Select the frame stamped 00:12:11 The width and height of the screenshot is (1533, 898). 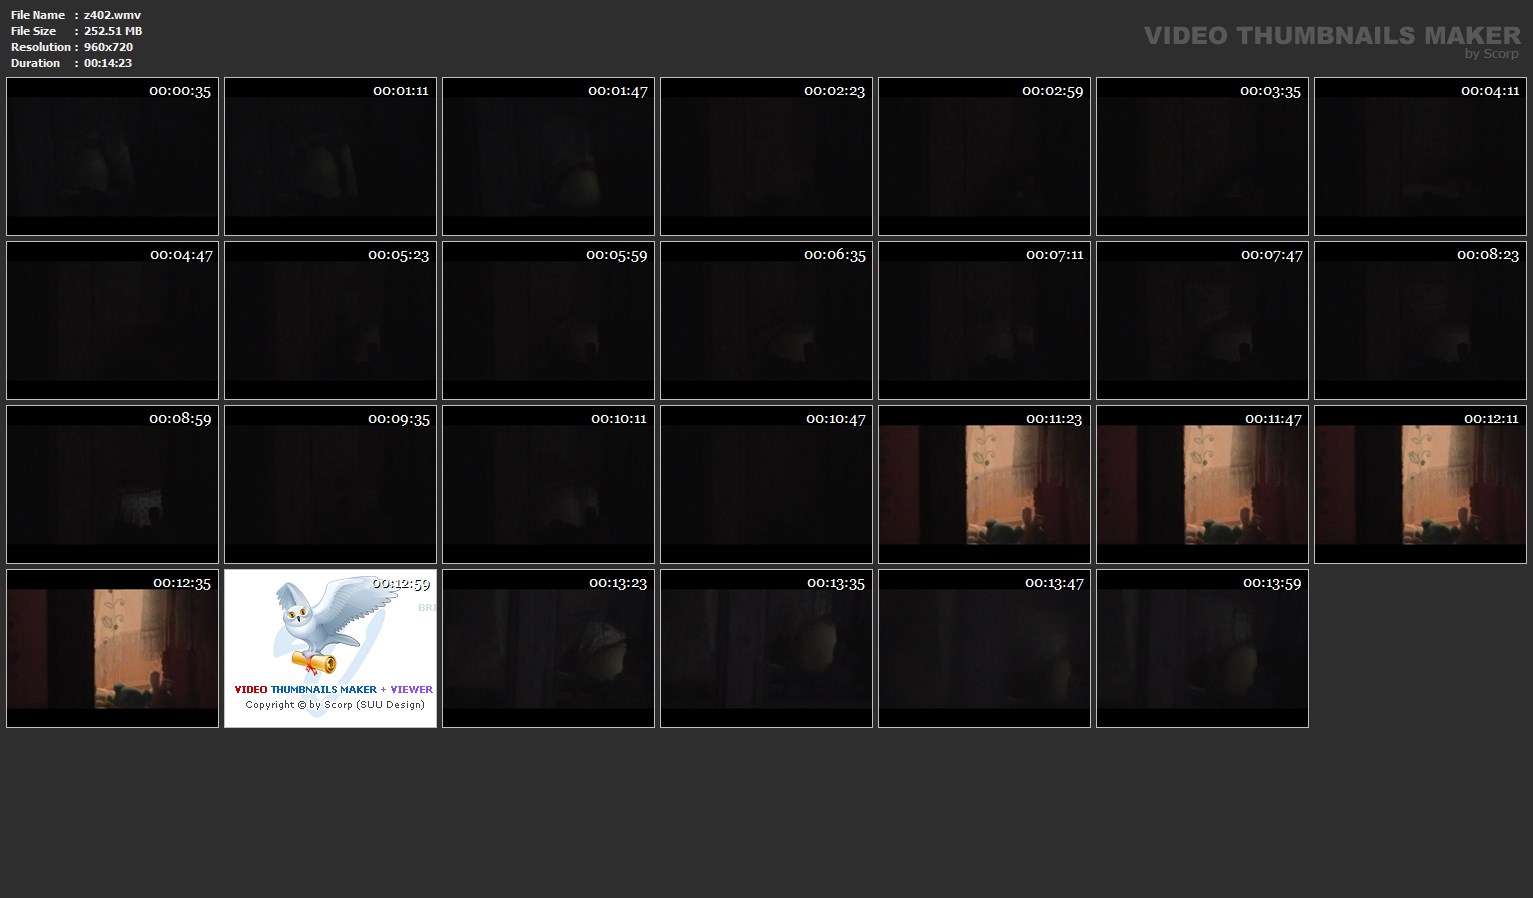click(x=1420, y=485)
